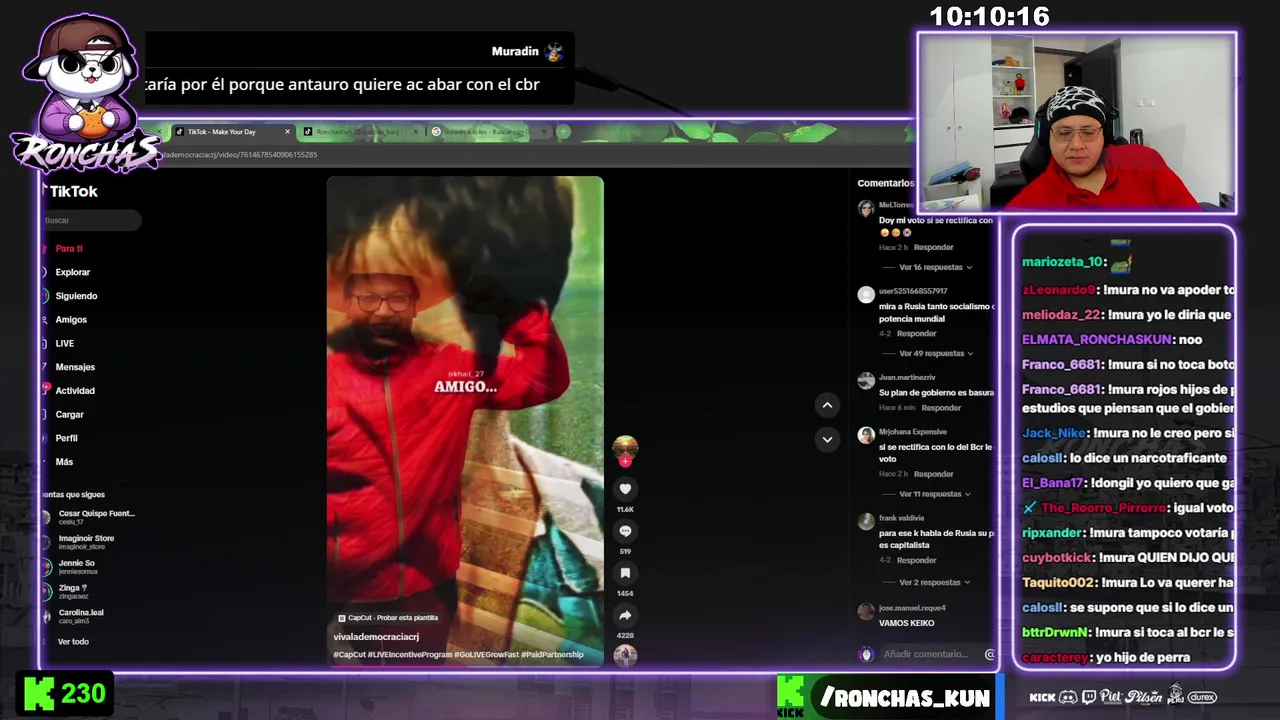Expand Ver 16 respuestas replies
Image resolution: width=1280 pixels, height=720 pixels.
click(x=936, y=267)
